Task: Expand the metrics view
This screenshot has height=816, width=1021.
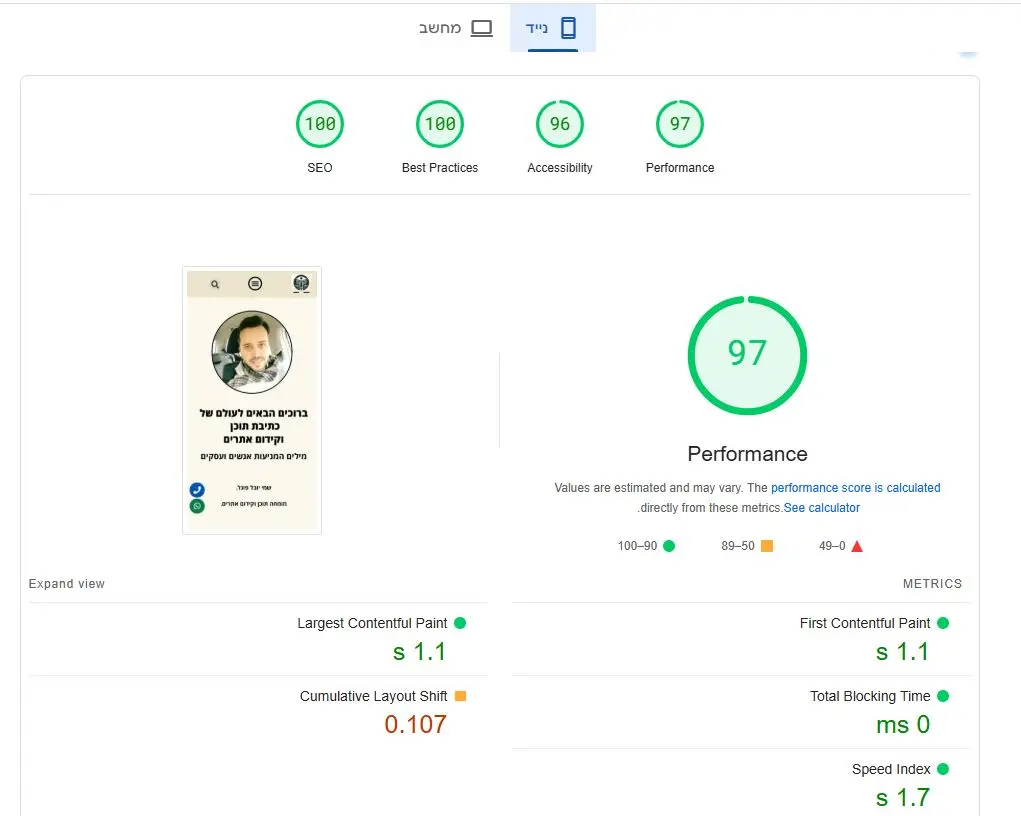Action: coord(67,584)
